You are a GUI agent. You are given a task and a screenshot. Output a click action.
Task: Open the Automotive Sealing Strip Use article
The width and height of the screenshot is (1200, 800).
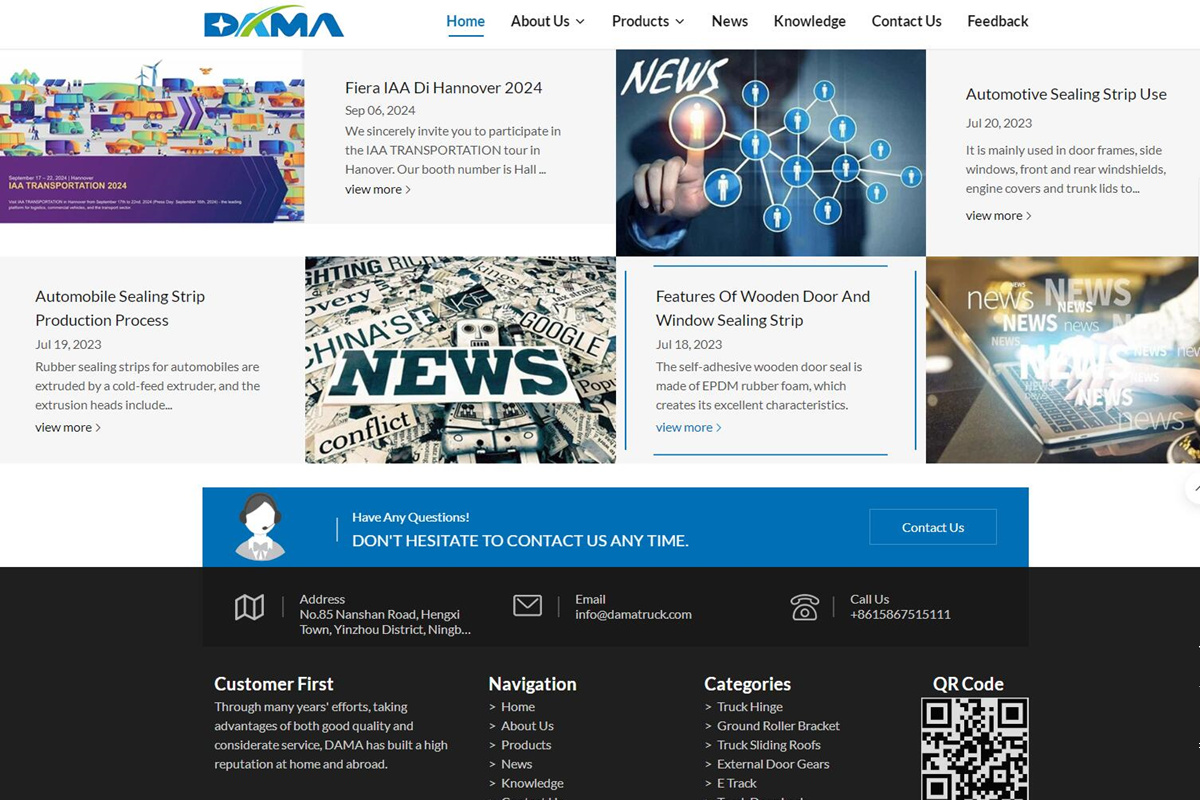point(1066,94)
